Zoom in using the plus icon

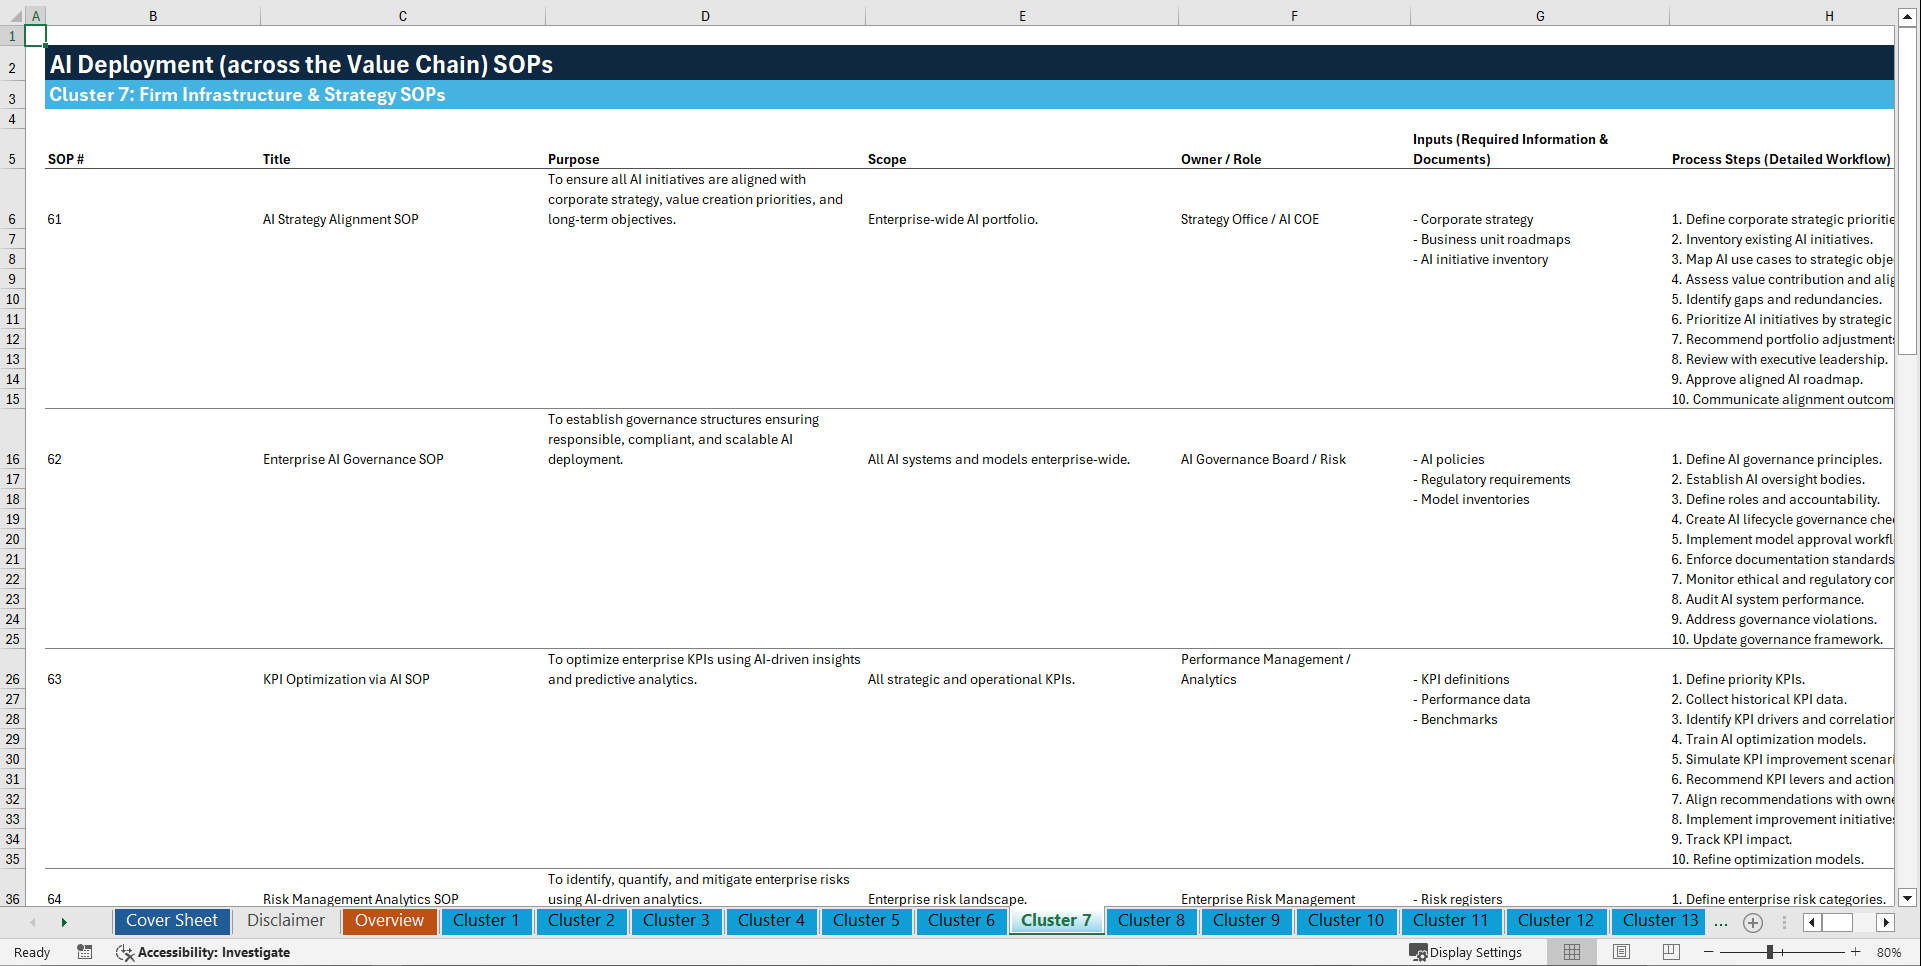1856,952
